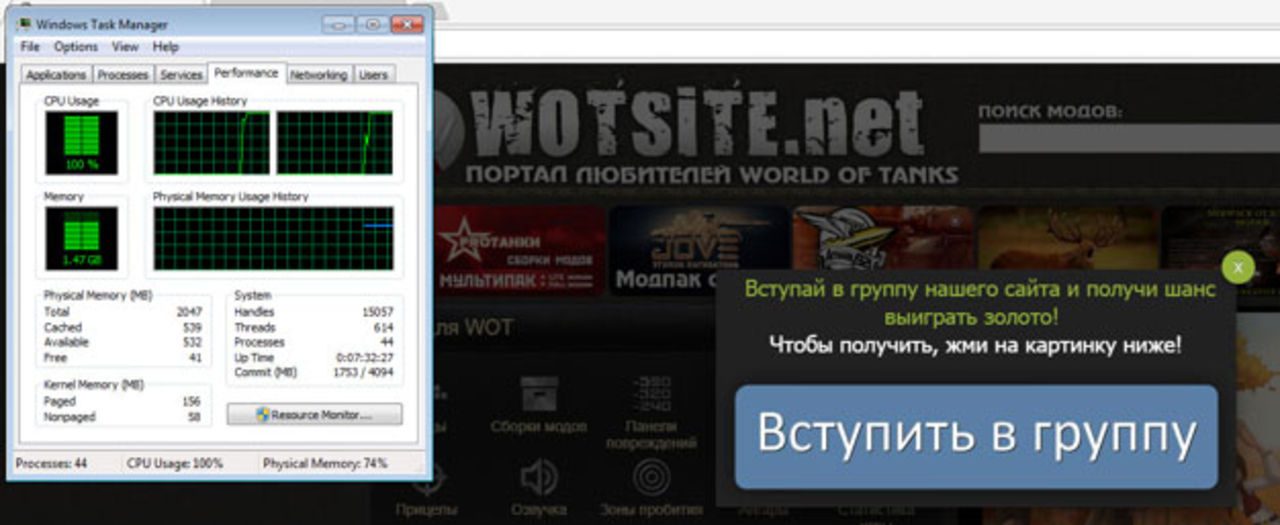Image resolution: width=1280 pixels, height=525 pixels.
Task: Select the Зоны пробития target icon
Action: point(651,477)
